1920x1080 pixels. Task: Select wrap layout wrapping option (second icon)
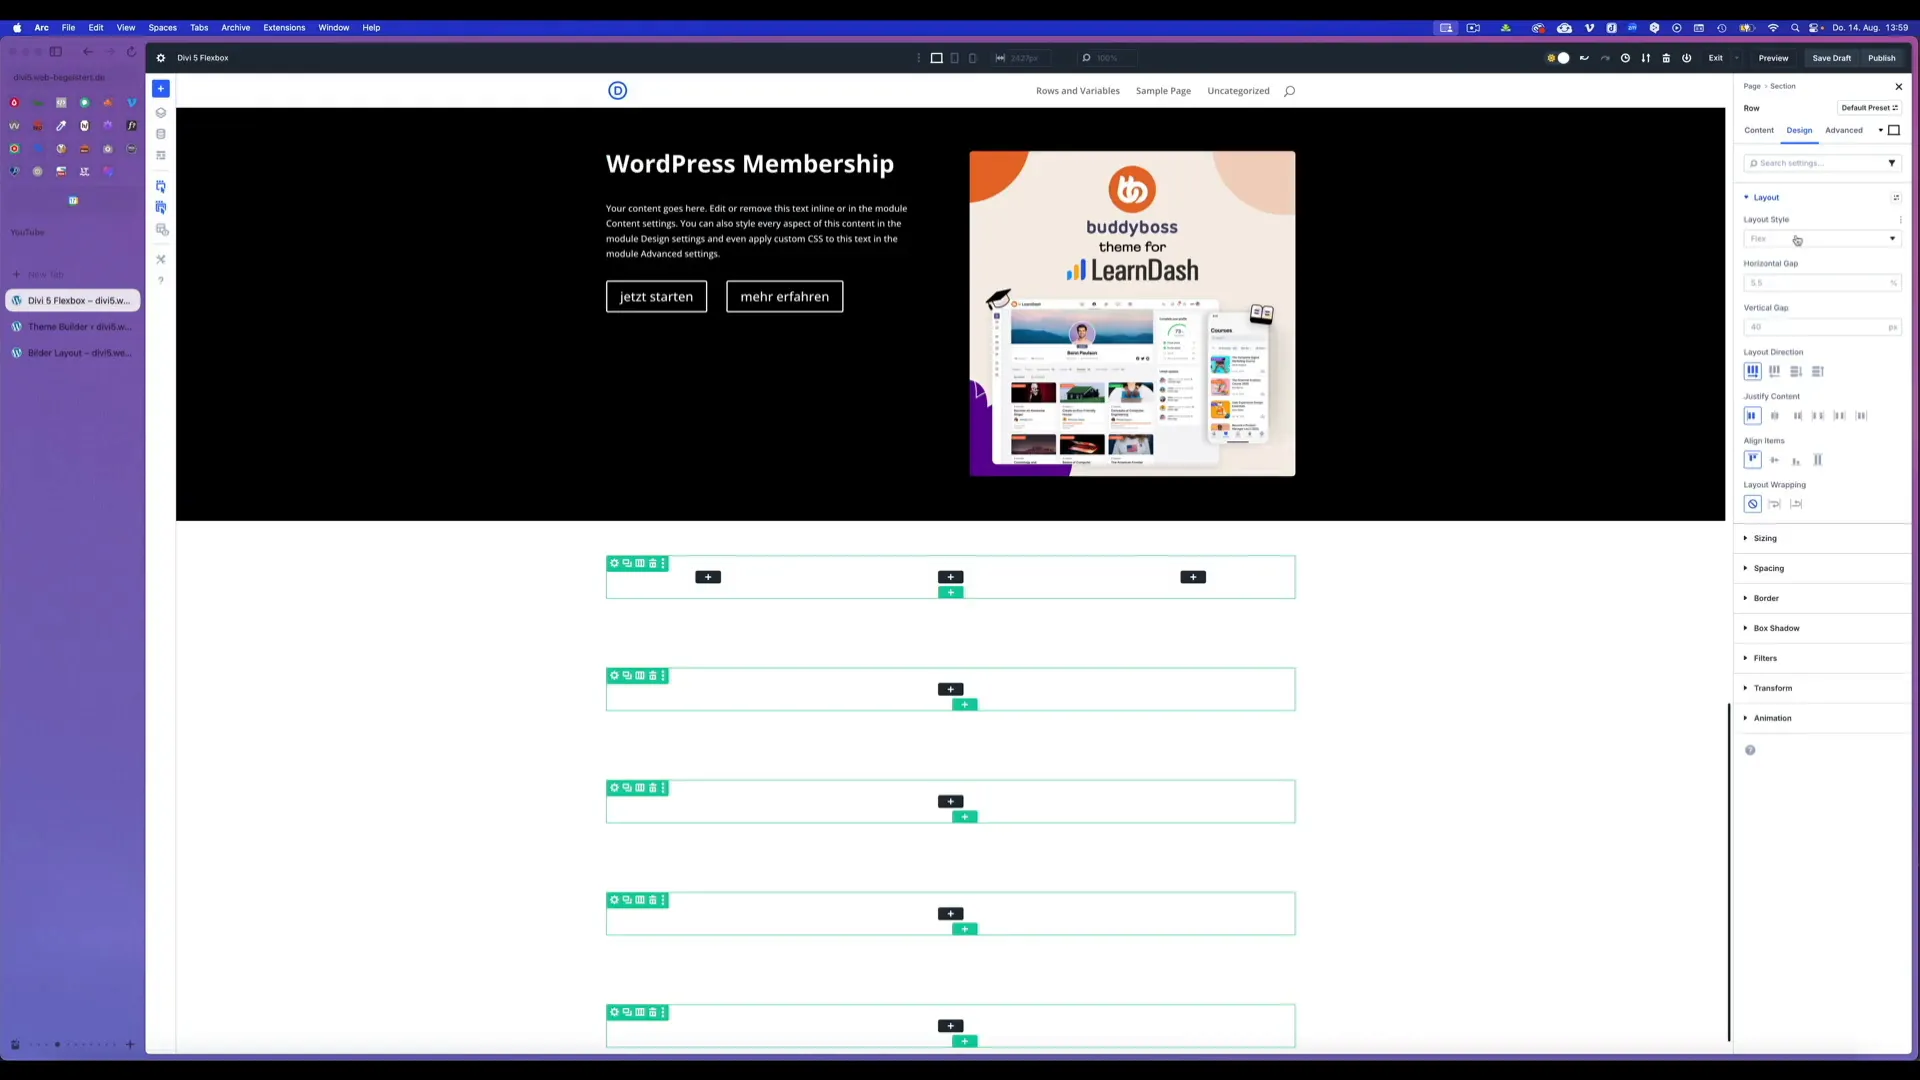[x=1775, y=504]
